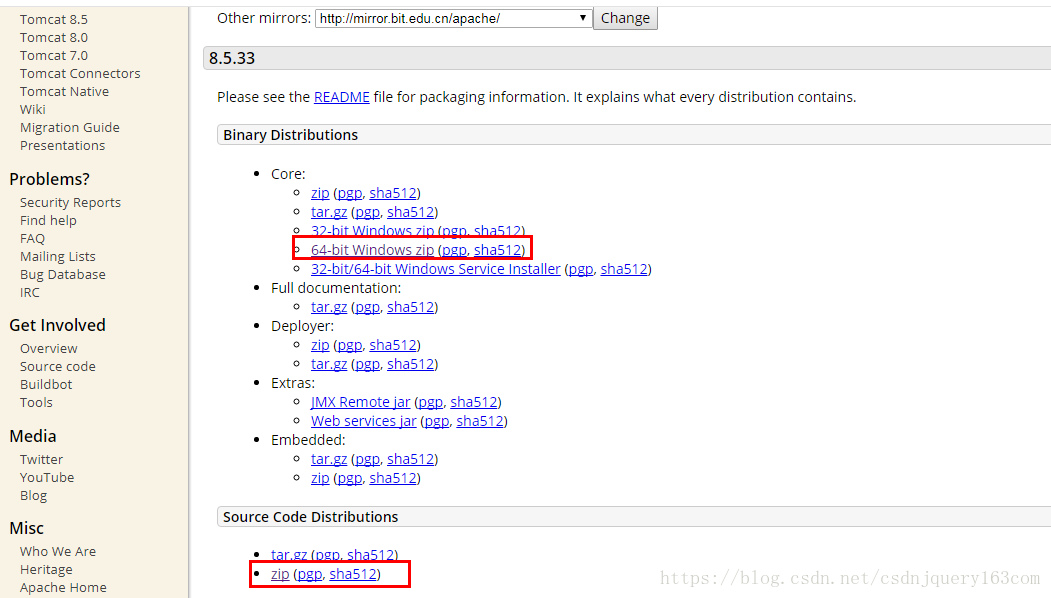Open the README link
Screen dimensions: 1051x598
click(342, 97)
